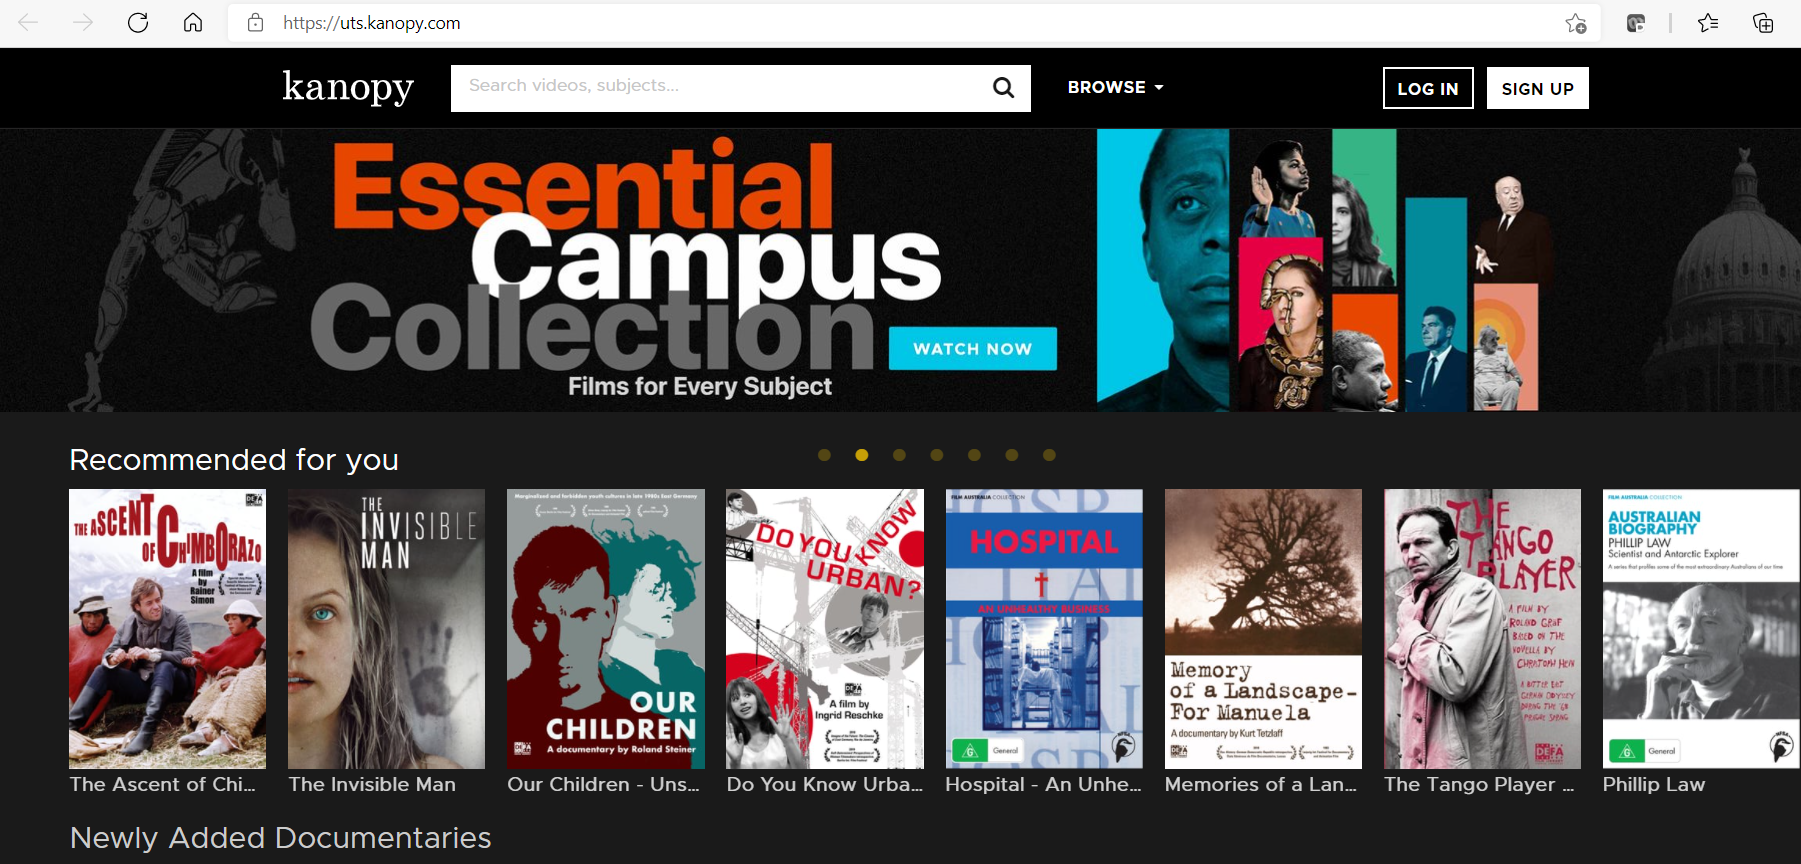Open Memory of a Landscape poster
This screenshot has height=864, width=1801.
pyautogui.click(x=1263, y=629)
